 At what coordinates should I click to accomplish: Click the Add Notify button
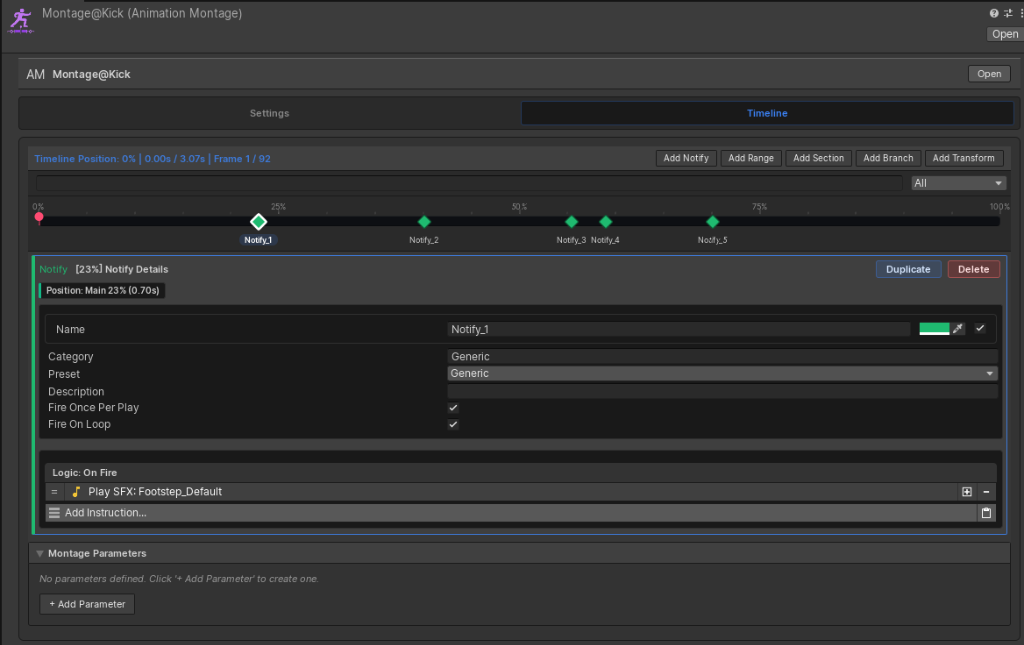pyautogui.click(x=686, y=158)
